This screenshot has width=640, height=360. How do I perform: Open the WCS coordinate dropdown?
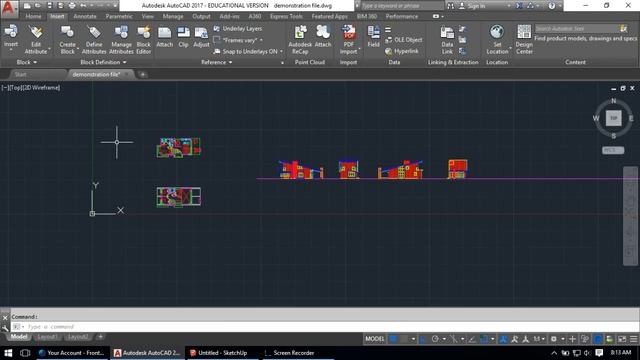pyautogui.click(x=613, y=150)
